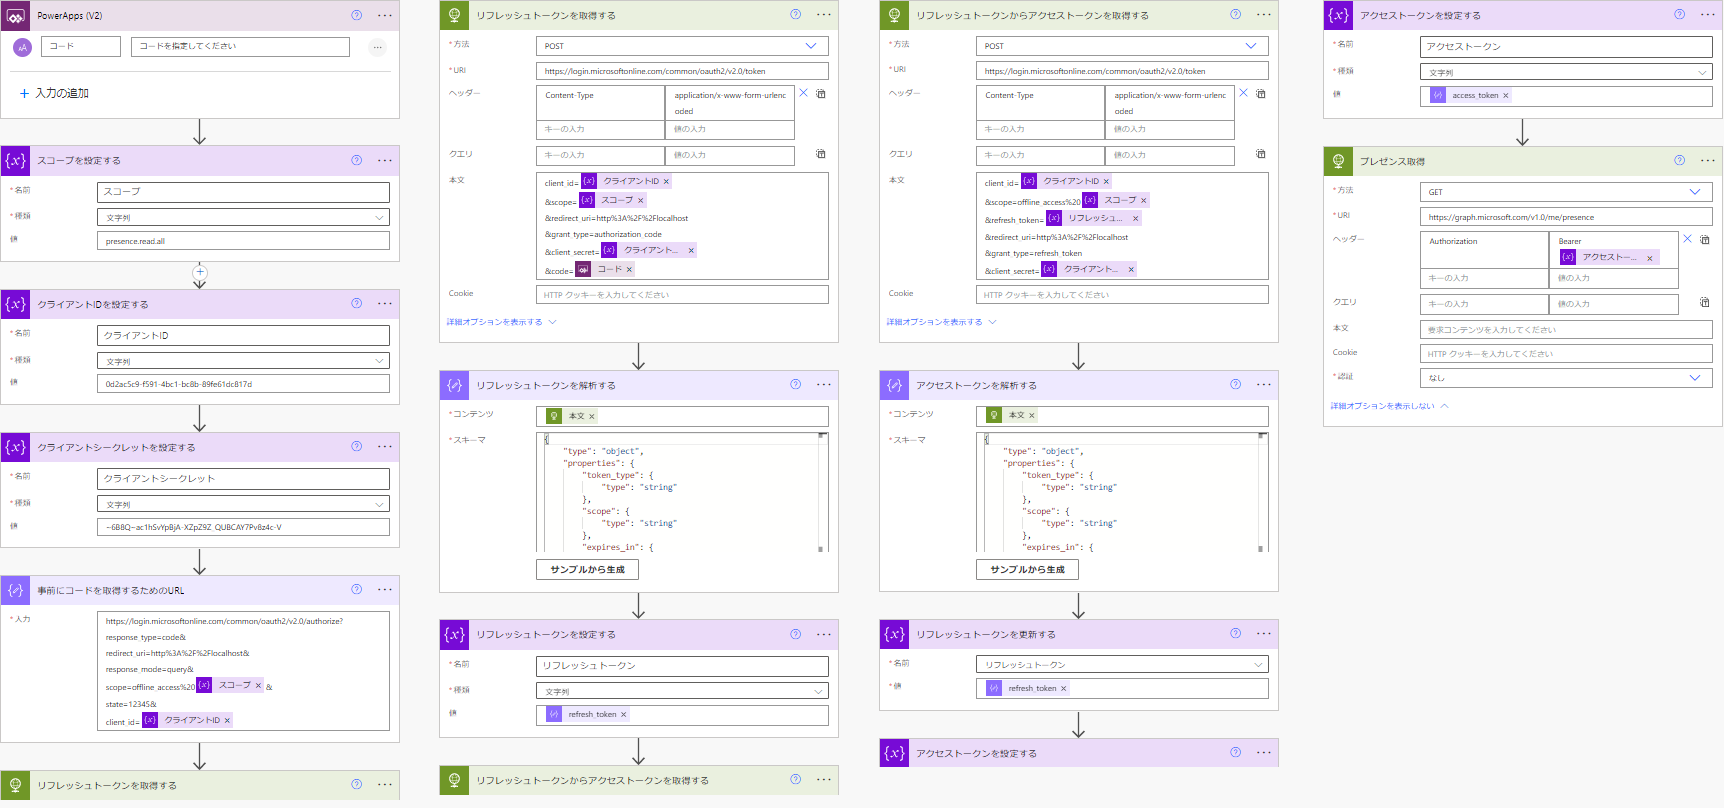This screenshot has width=1724, height=808.
Task: Open 種類 dropdown in スコープを設定する
Action: (x=243, y=217)
